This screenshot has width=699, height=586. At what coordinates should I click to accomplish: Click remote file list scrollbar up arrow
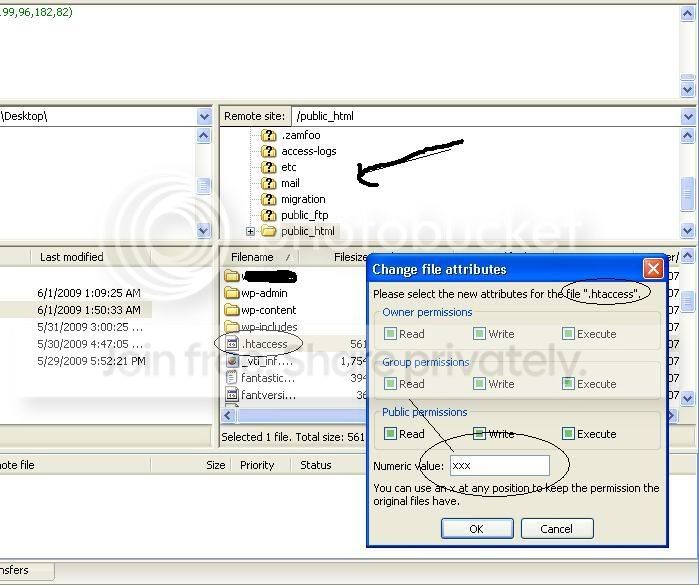tap(688, 256)
